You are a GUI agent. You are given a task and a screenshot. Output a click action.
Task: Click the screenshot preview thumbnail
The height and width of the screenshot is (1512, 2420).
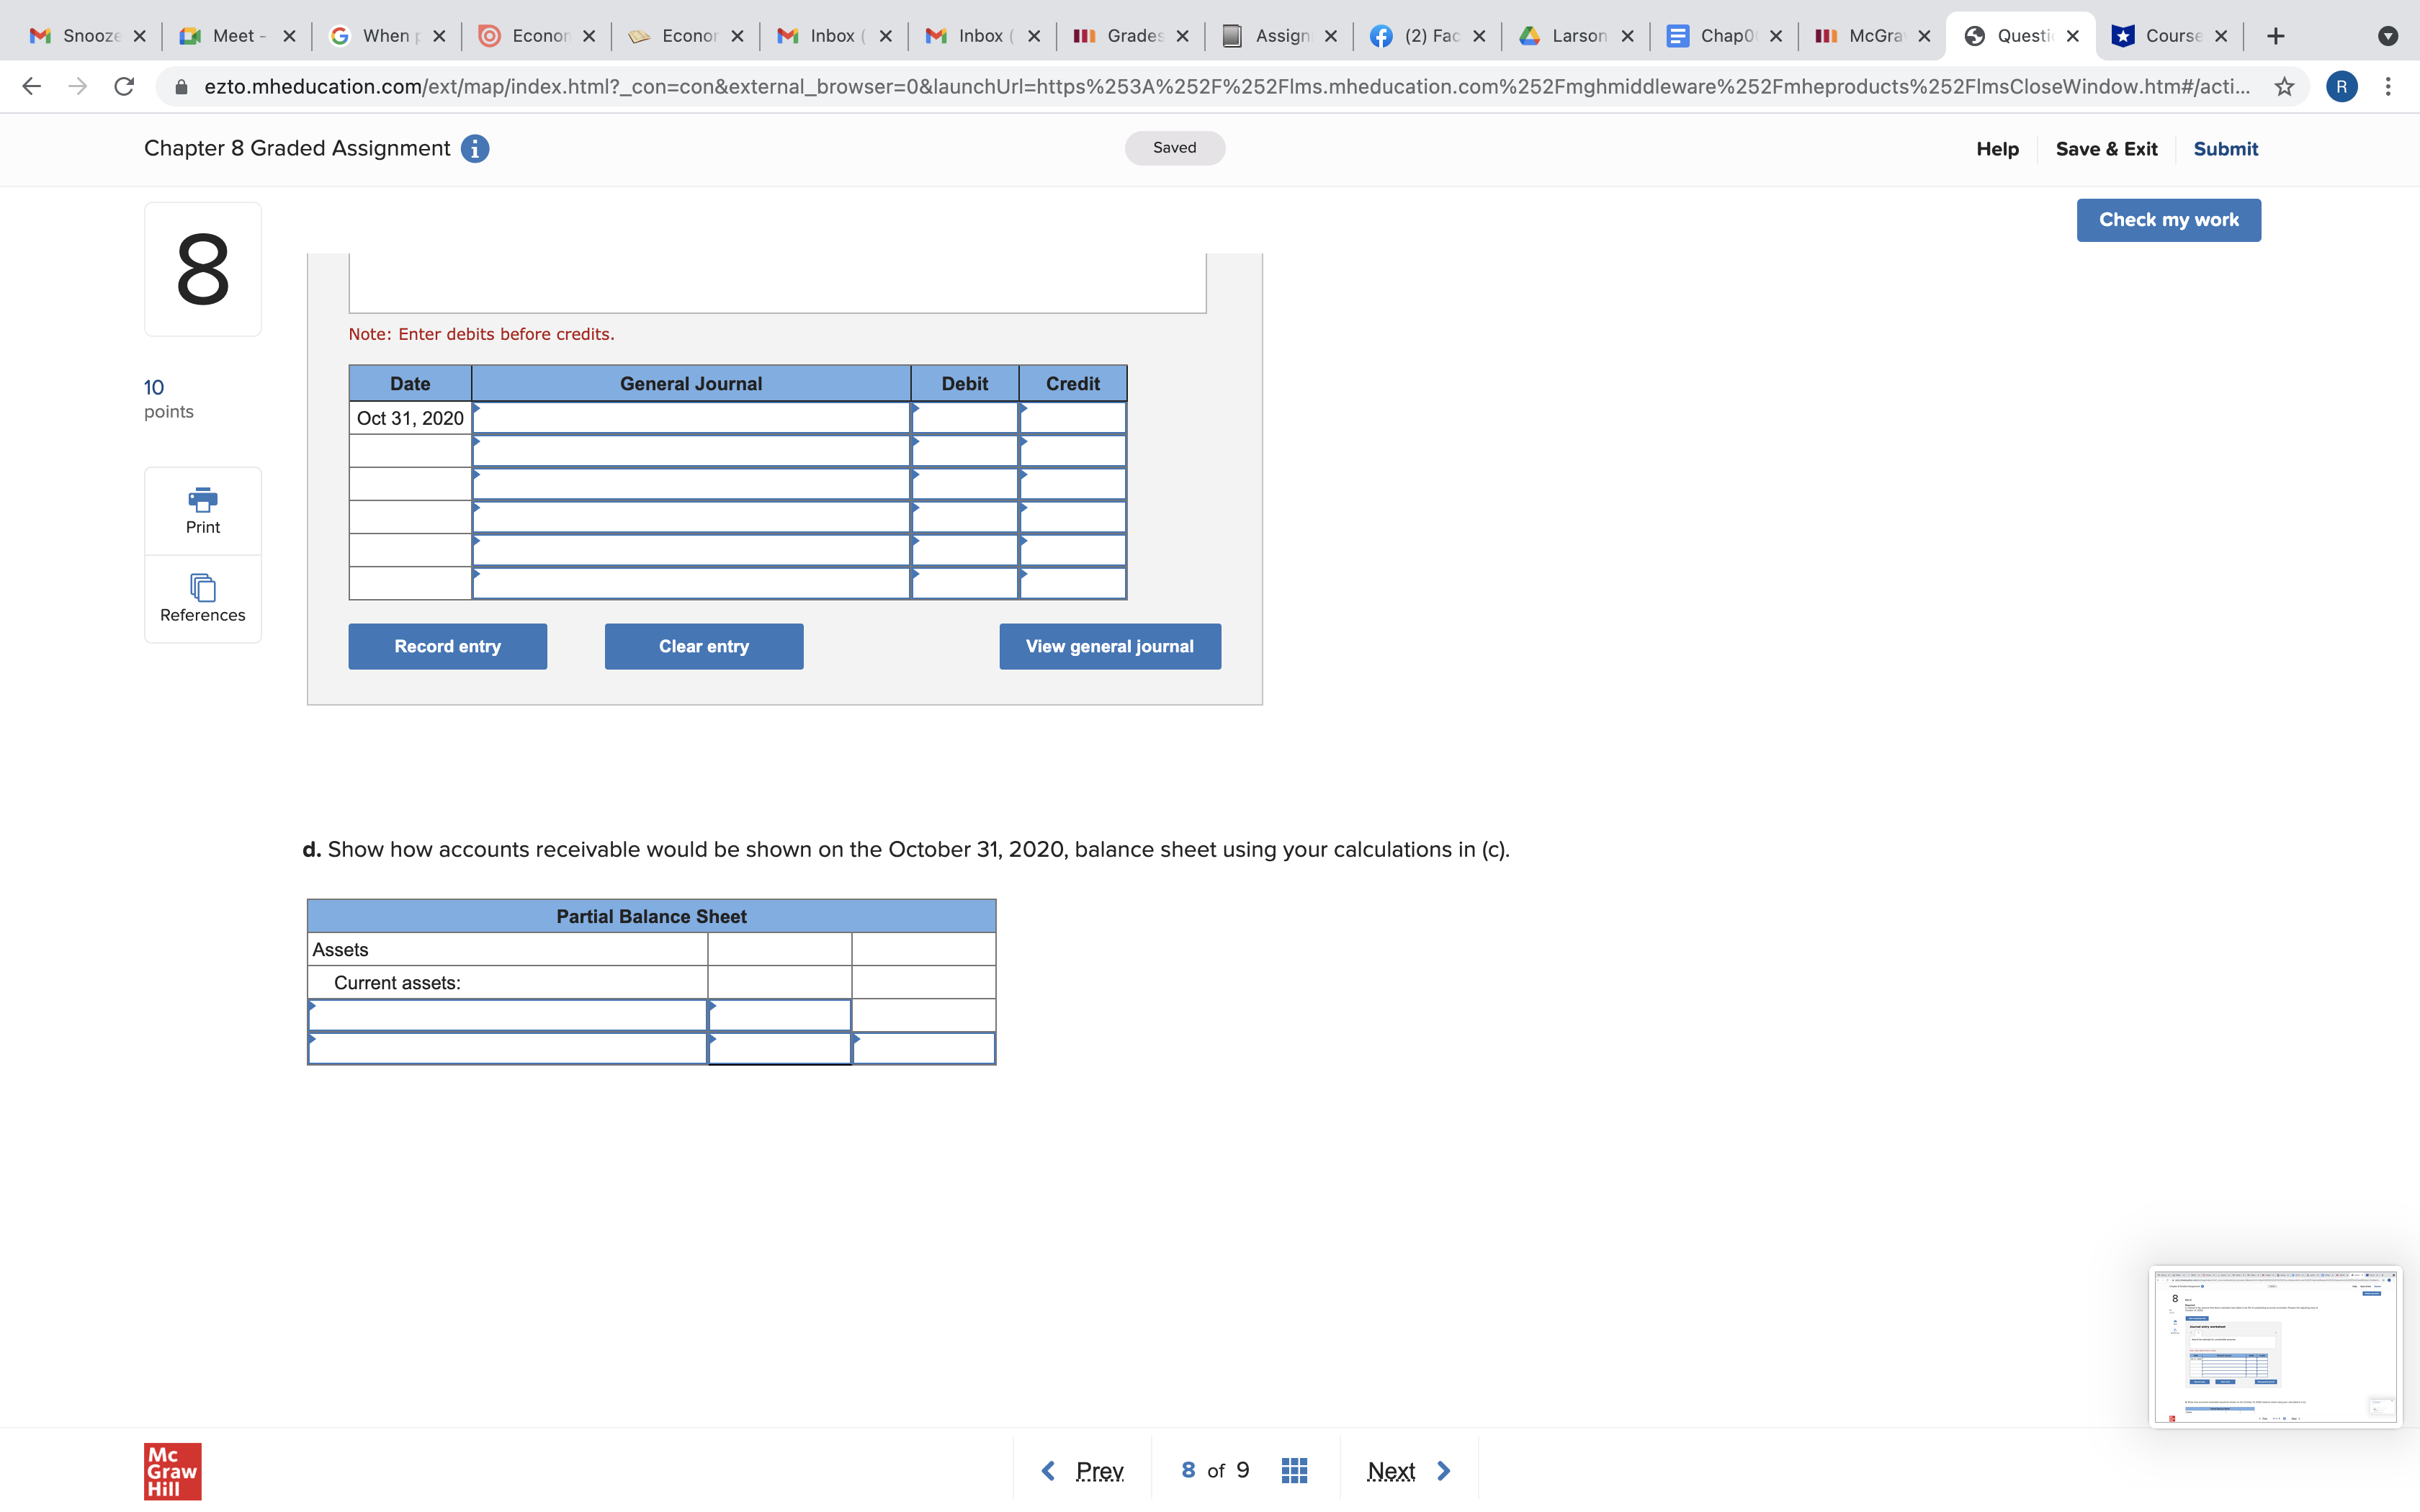2276,1345
